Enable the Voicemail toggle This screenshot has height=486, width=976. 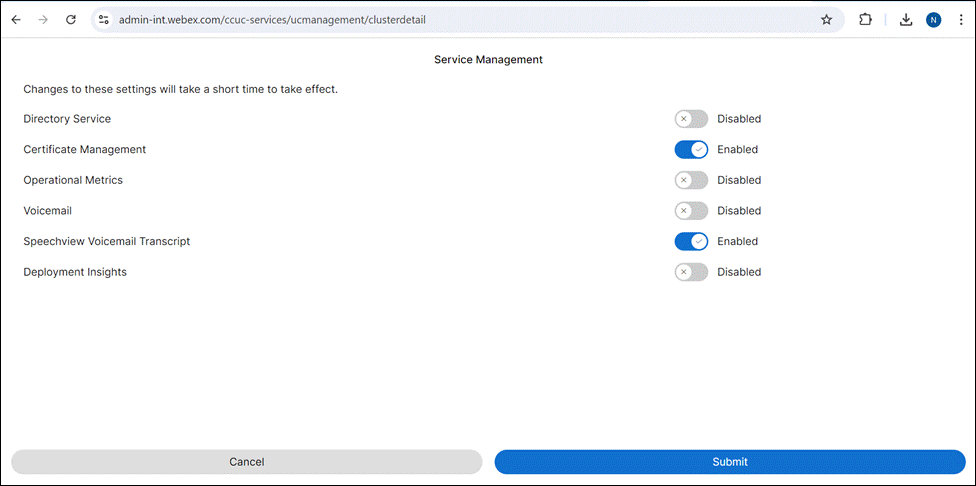pos(691,211)
